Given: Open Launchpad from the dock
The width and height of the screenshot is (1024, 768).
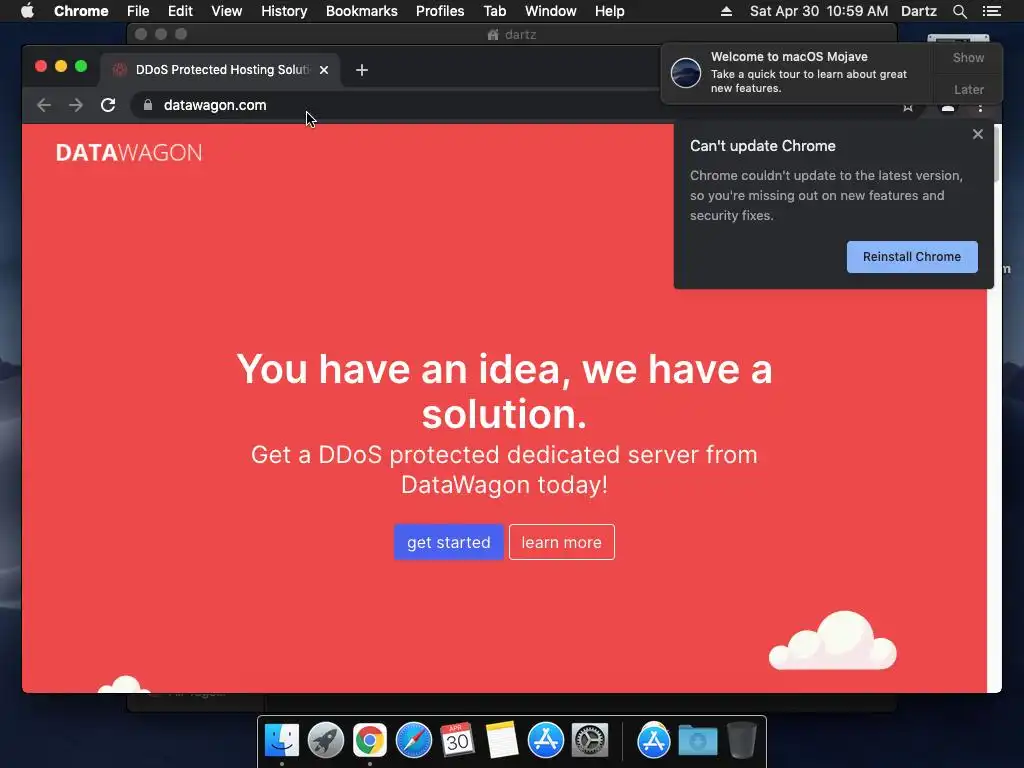Looking at the screenshot, I should (x=326, y=741).
